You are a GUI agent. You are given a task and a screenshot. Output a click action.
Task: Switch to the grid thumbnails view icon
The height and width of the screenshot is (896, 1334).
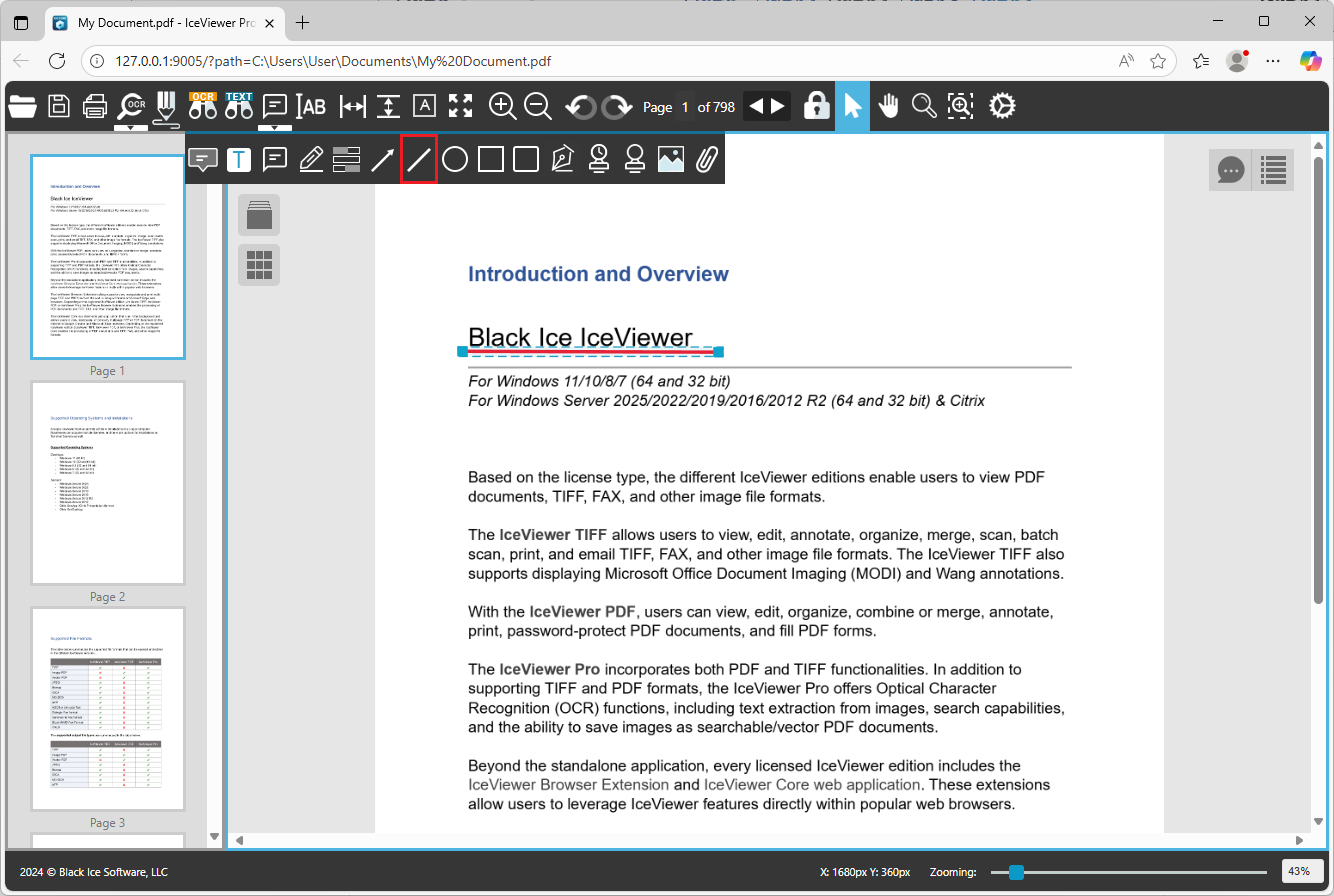259,264
